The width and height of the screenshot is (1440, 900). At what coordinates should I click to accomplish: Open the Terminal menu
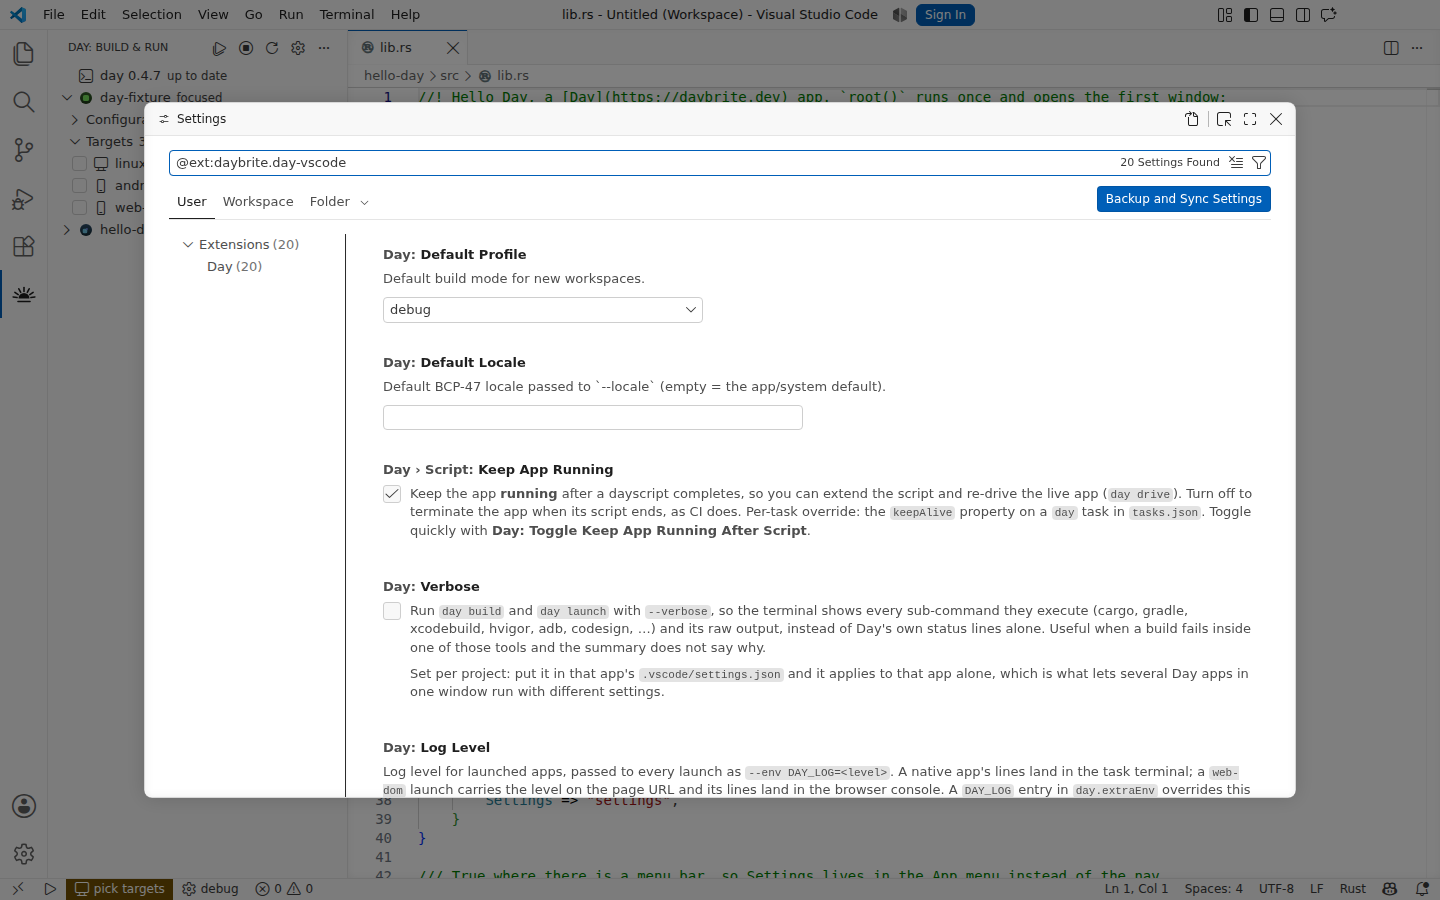[x=347, y=15]
